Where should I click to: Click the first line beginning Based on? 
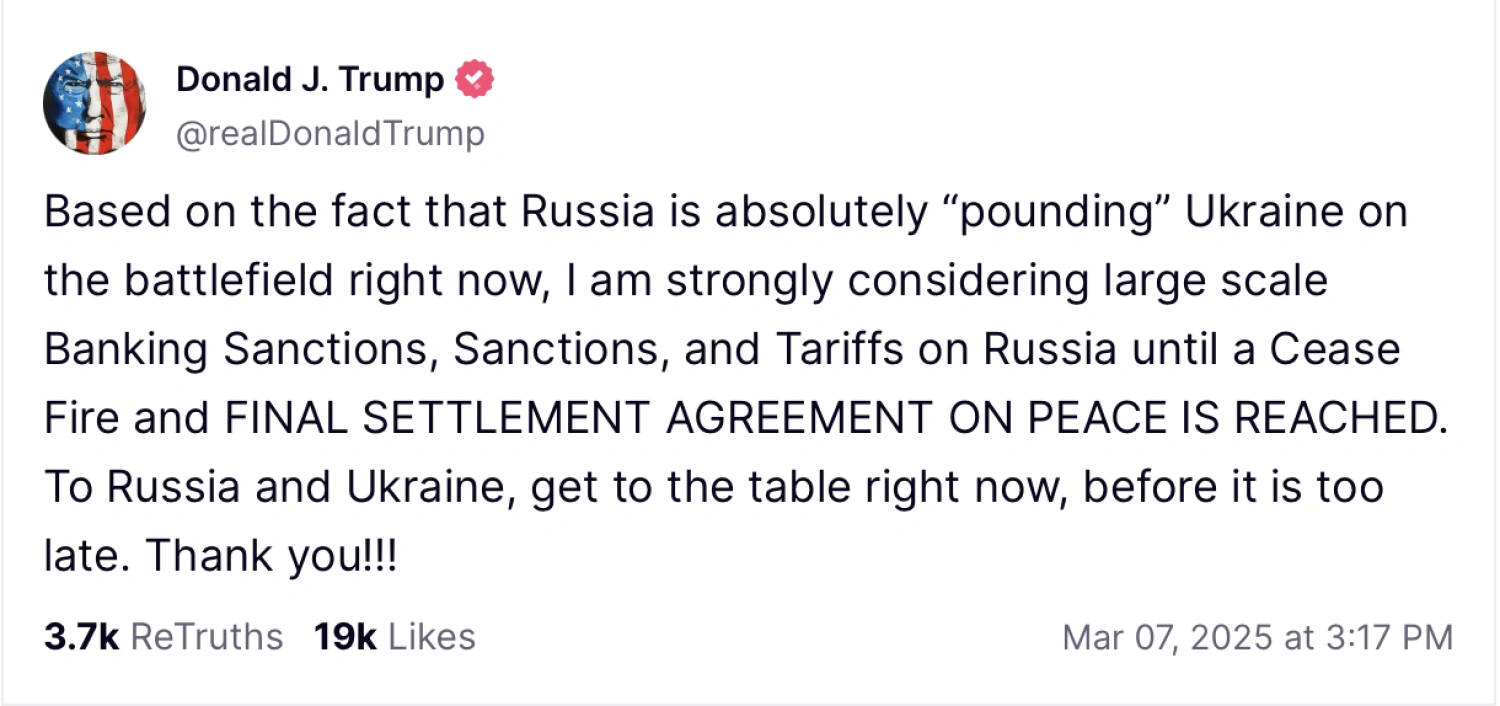click(725, 213)
